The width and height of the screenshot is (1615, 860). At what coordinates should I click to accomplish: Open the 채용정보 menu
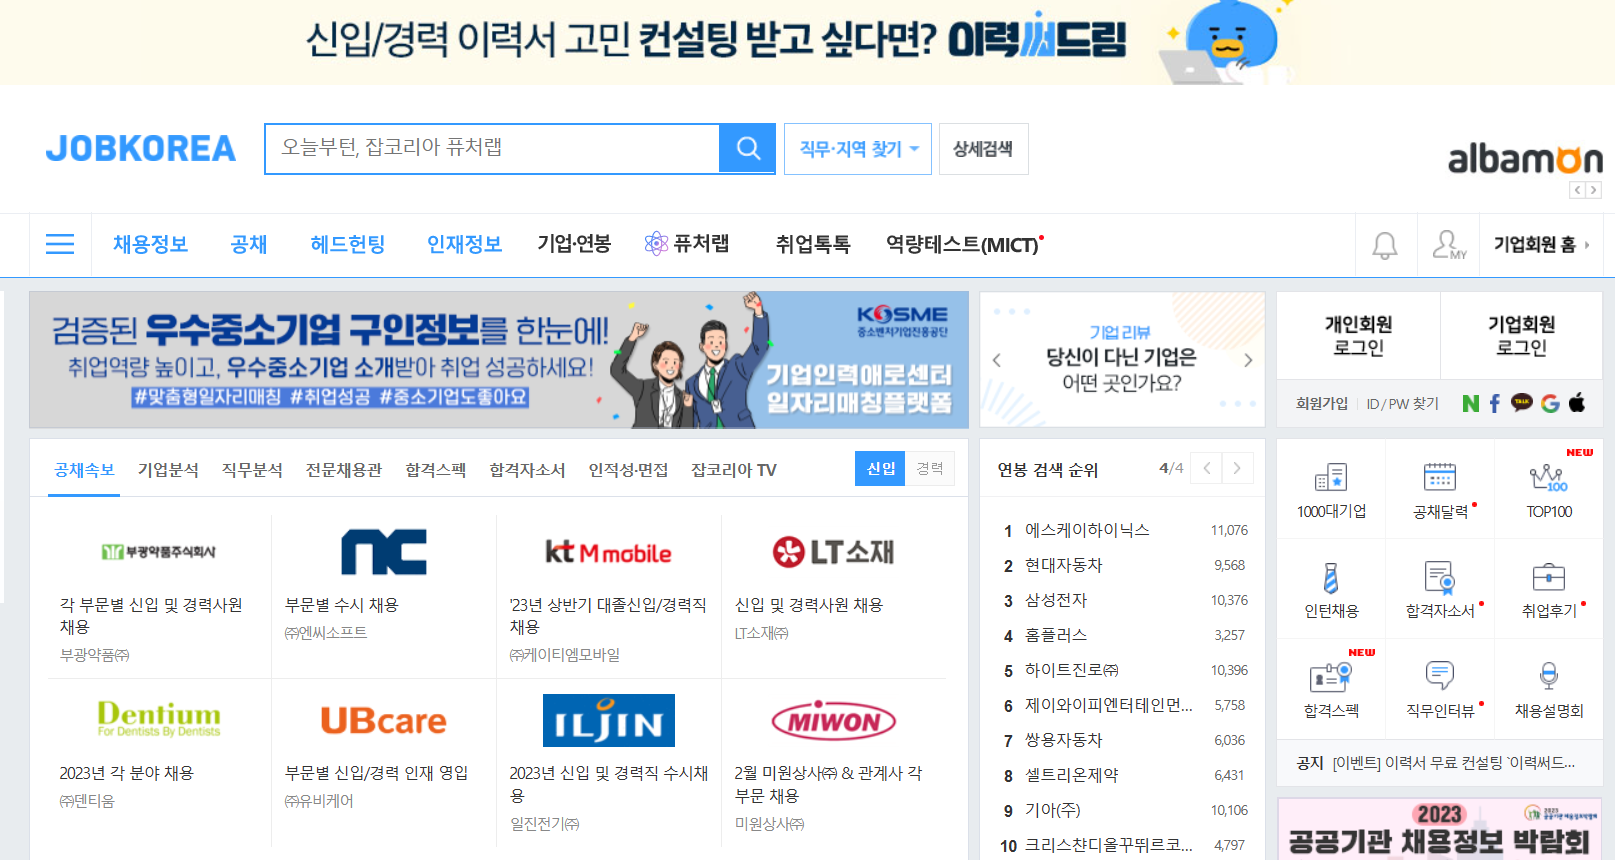click(x=150, y=244)
